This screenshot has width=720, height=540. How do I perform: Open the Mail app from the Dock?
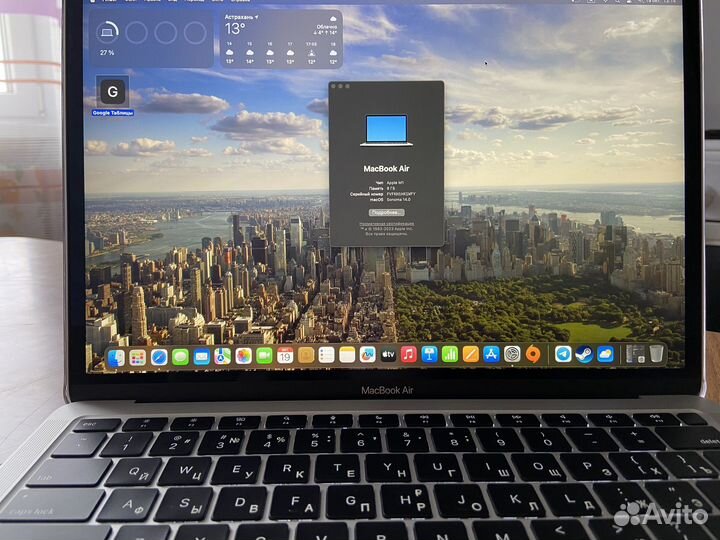(x=201, y=357)
